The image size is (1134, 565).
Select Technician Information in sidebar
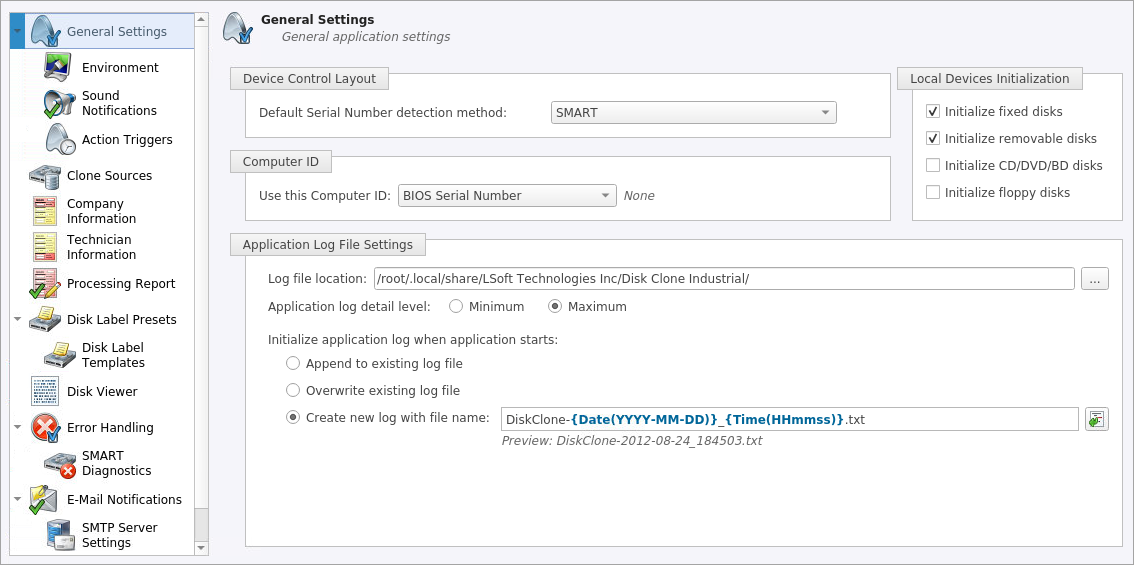[101, 247]
